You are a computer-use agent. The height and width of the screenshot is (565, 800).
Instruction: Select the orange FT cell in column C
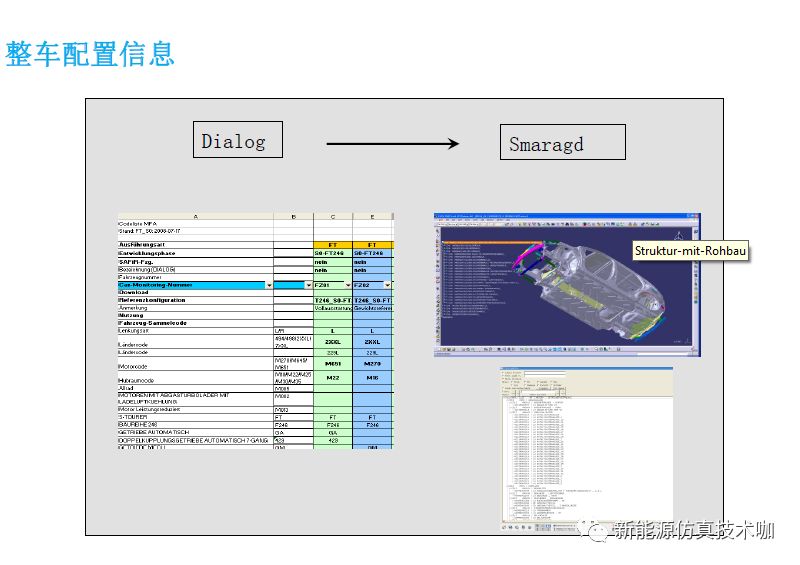tap(332, 244)
